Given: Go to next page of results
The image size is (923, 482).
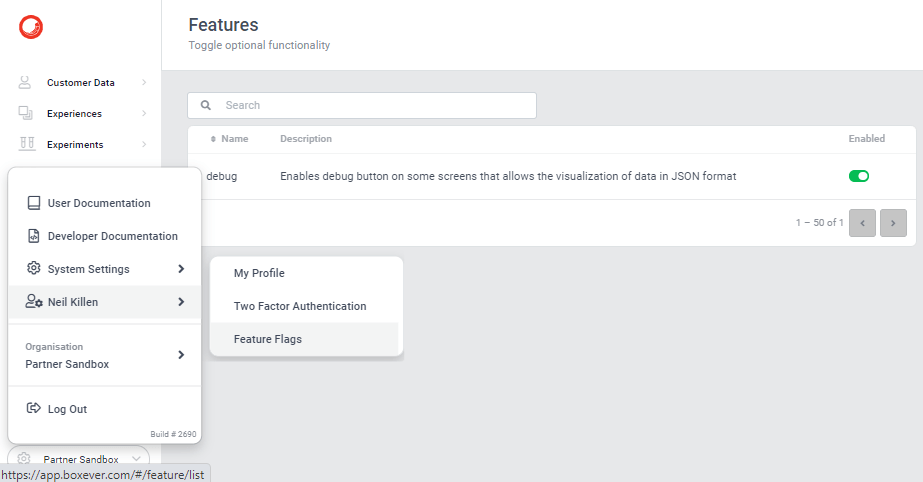Looking at the screenshot, I should tap(893, 223).
